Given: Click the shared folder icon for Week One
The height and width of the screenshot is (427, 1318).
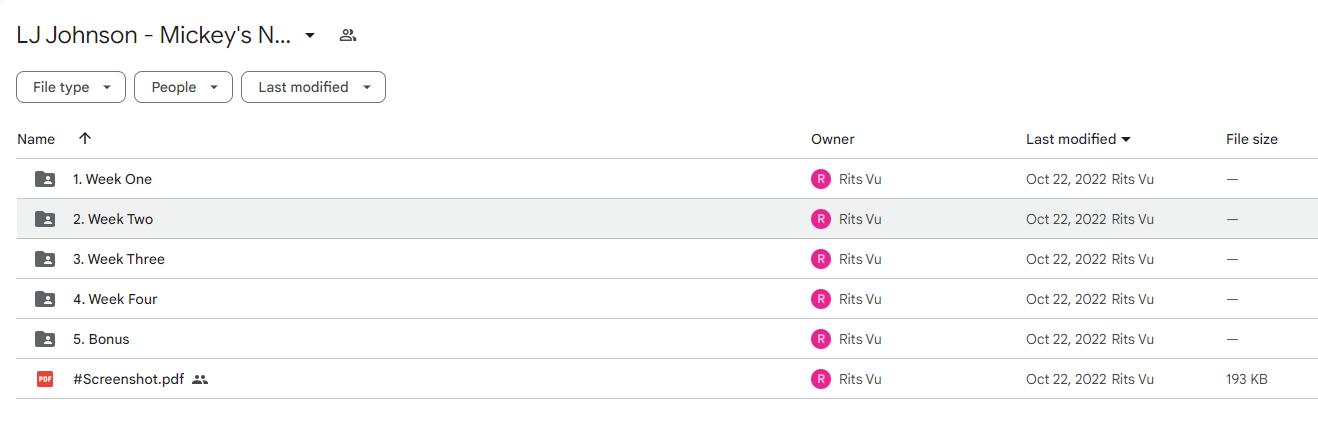Looking at the screenshot, I should (x=45, y=179).
